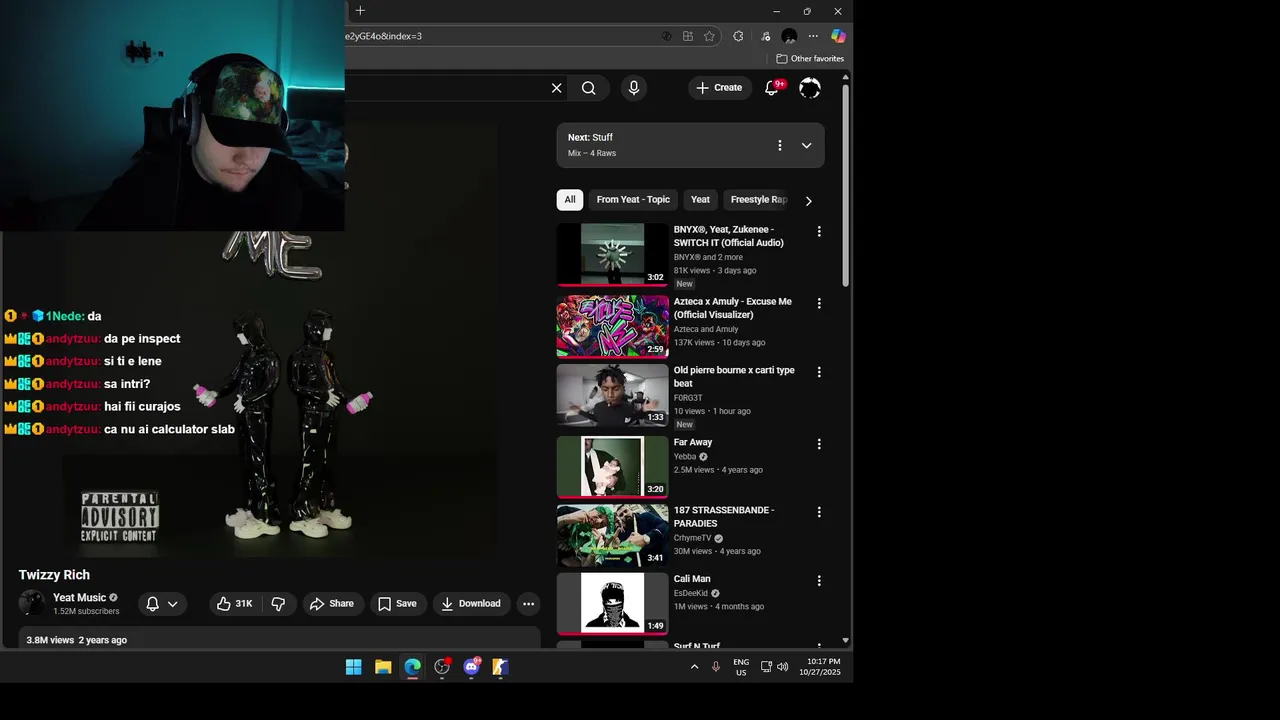Open Old pierre bourne type beat thumbnail

point(613,395)
